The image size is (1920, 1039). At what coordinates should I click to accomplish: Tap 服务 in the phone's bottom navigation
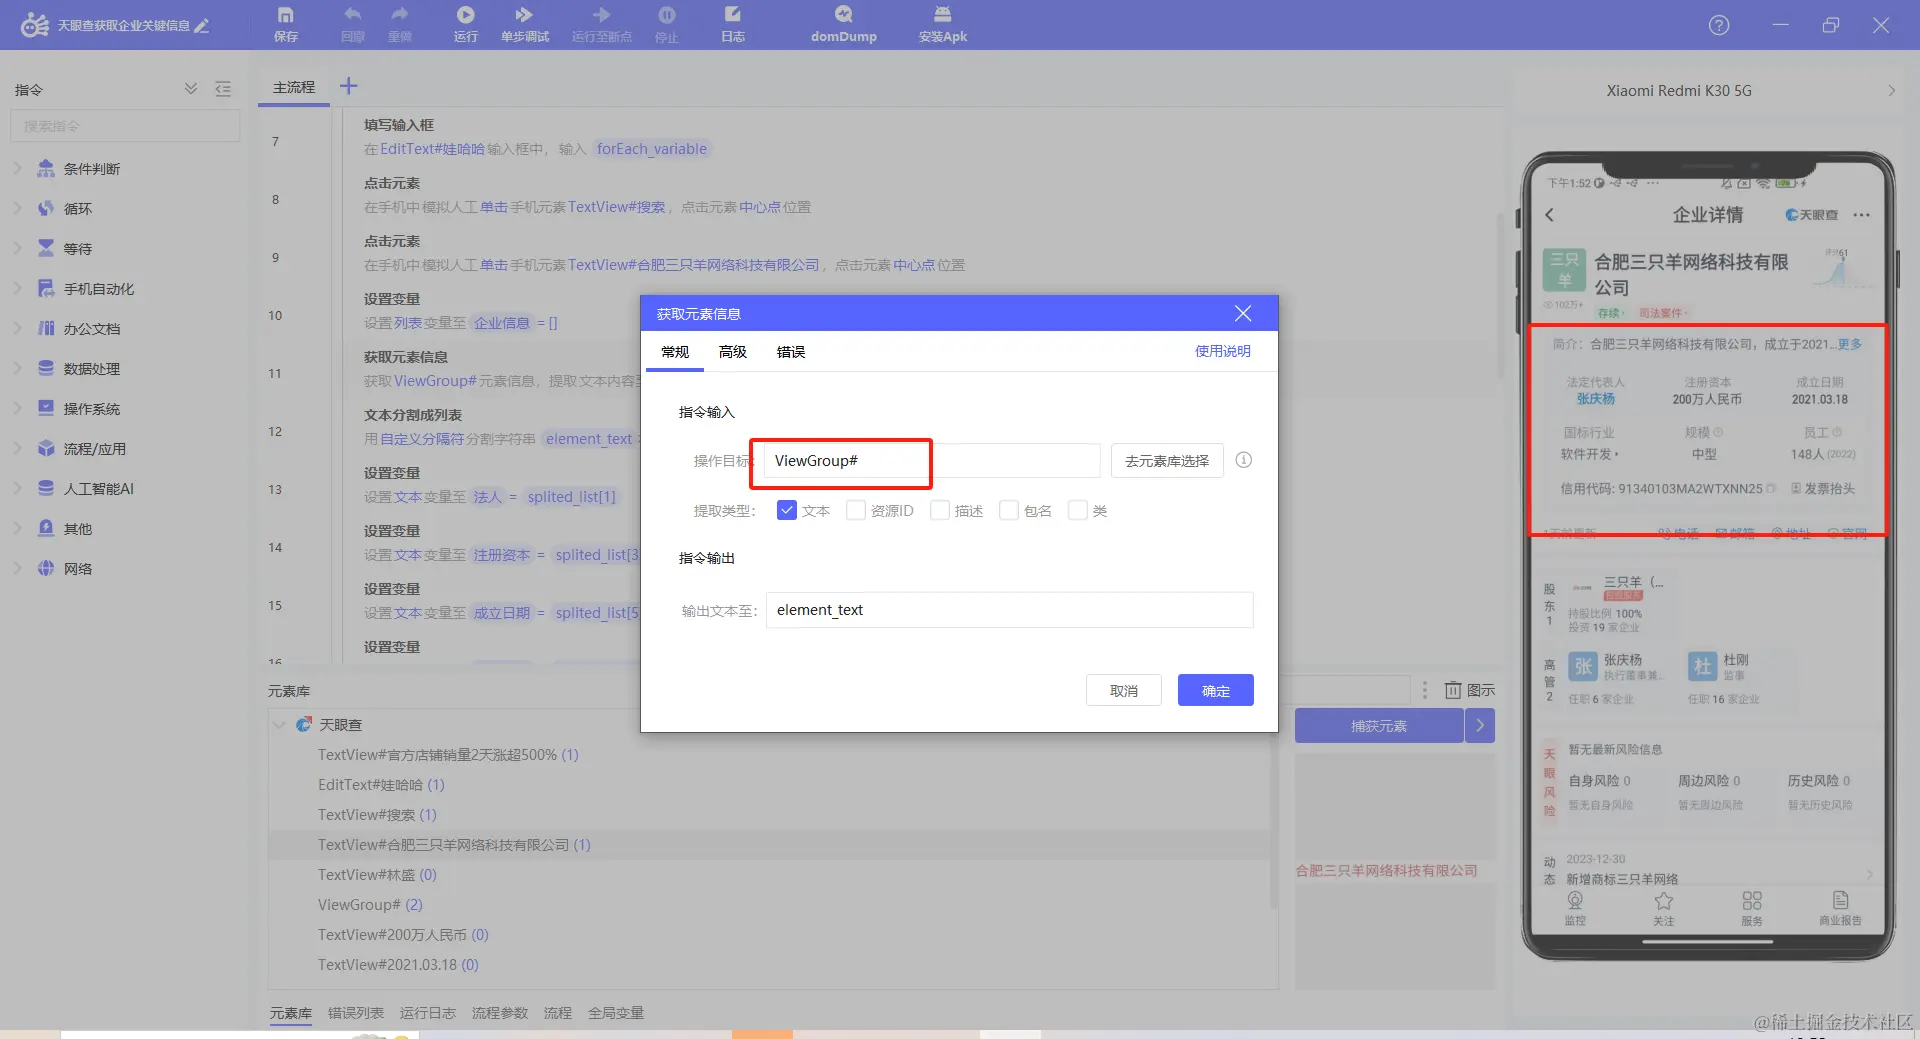1752,908
